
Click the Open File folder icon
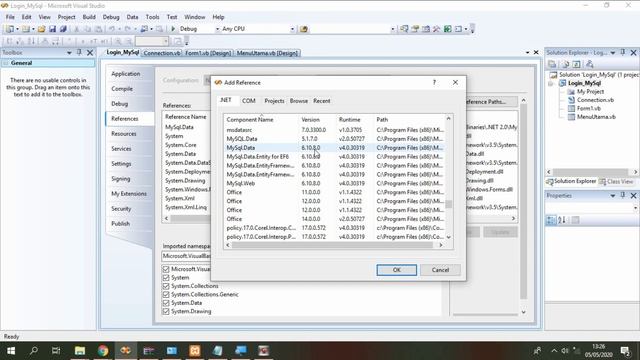point(41,29)
